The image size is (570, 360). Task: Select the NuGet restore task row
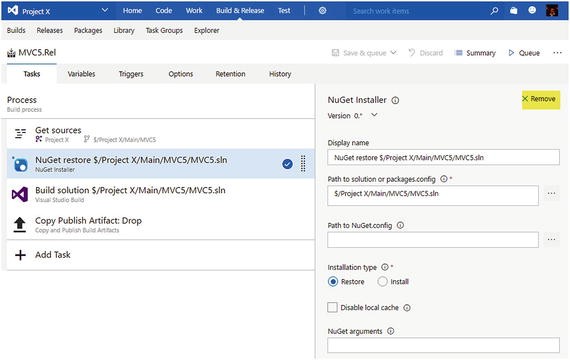(x=160, y=163)
